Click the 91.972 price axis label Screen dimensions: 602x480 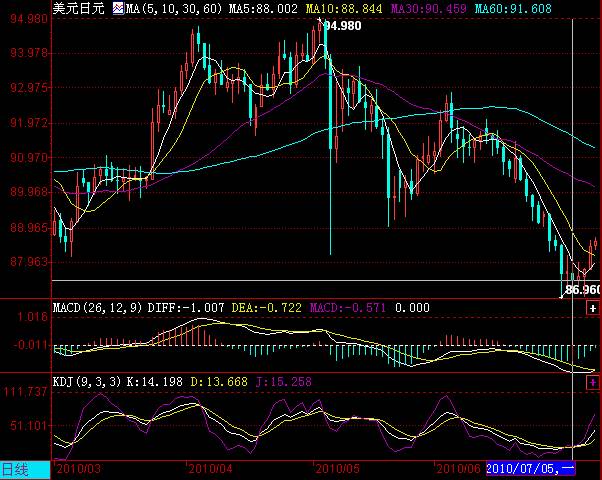(29, 123)
